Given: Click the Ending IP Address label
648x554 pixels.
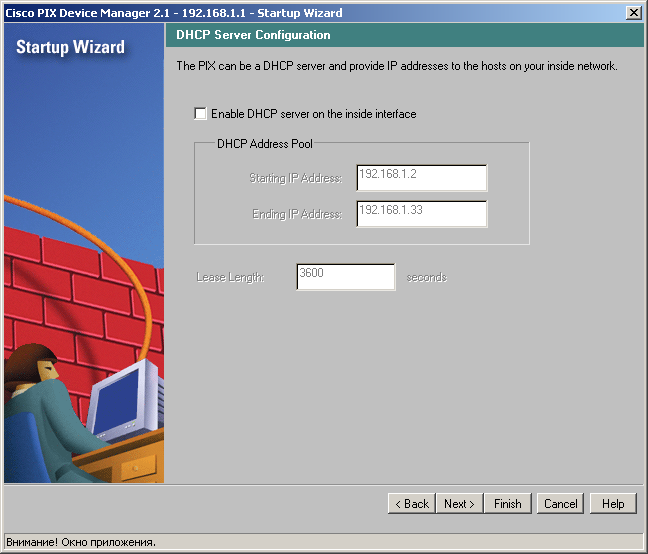Looking at the screenshot, I should tap(297, 214).
